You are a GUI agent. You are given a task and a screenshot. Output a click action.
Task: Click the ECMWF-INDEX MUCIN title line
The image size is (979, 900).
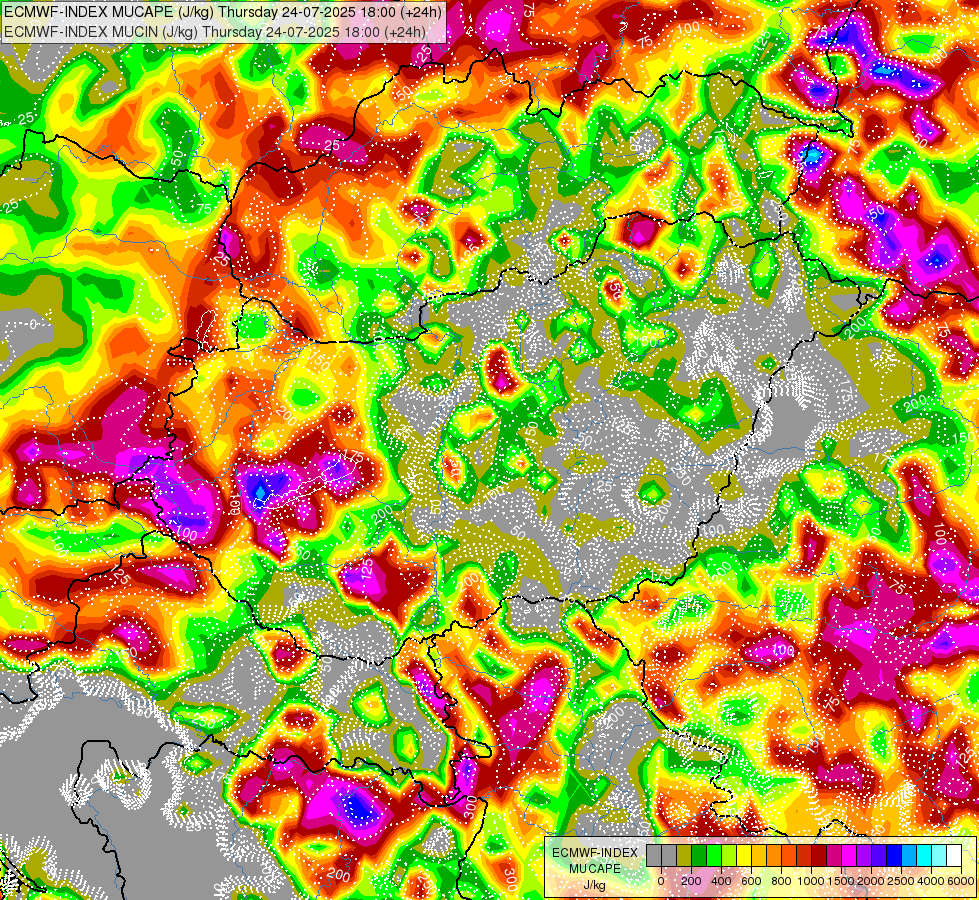pyautogui.click(x=215, y=31)
